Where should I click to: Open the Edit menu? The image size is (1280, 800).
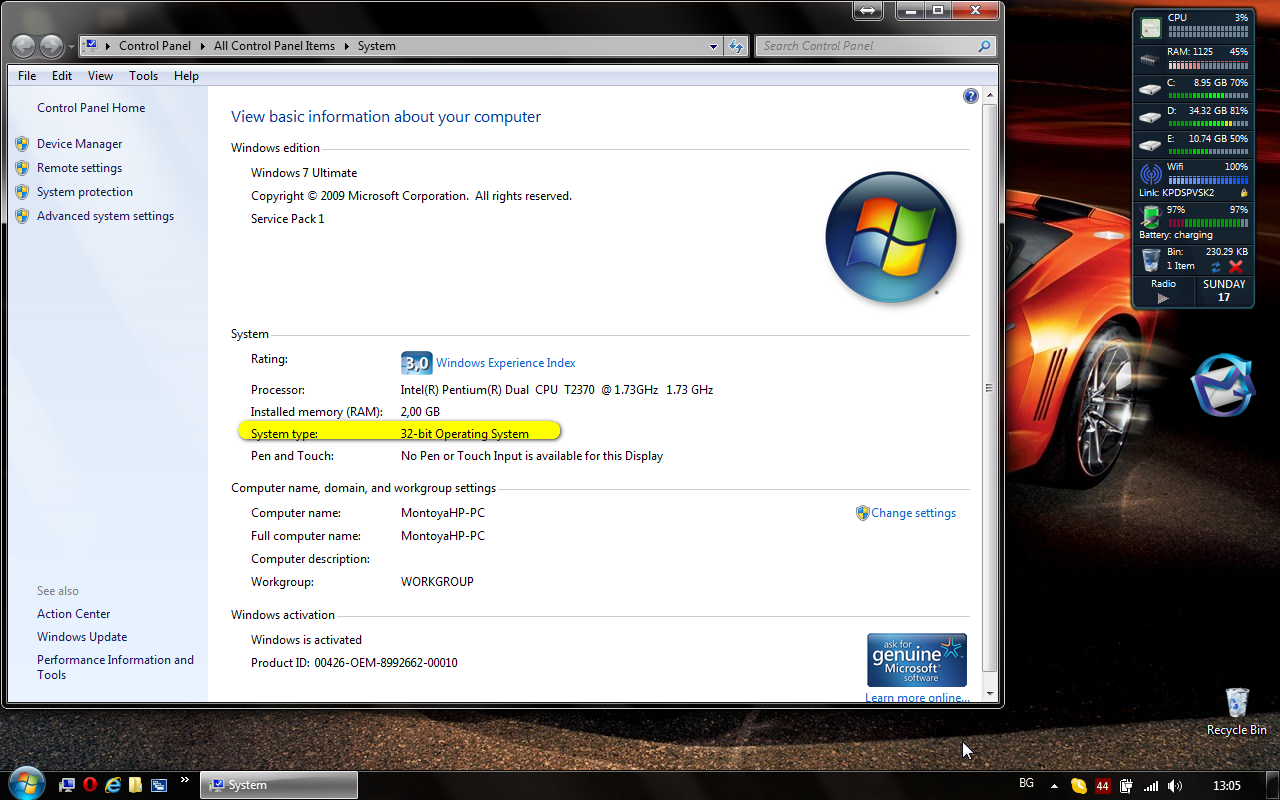pos(62,76)
